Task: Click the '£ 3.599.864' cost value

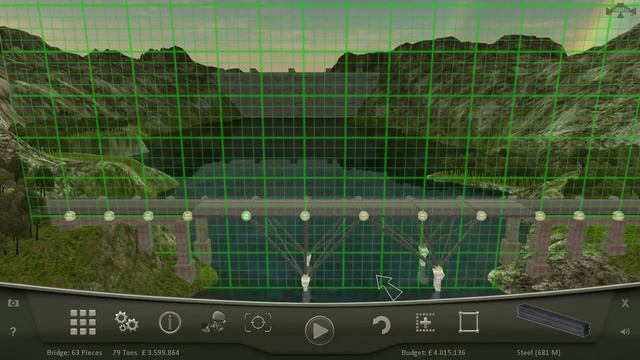Action: point(160,353)
